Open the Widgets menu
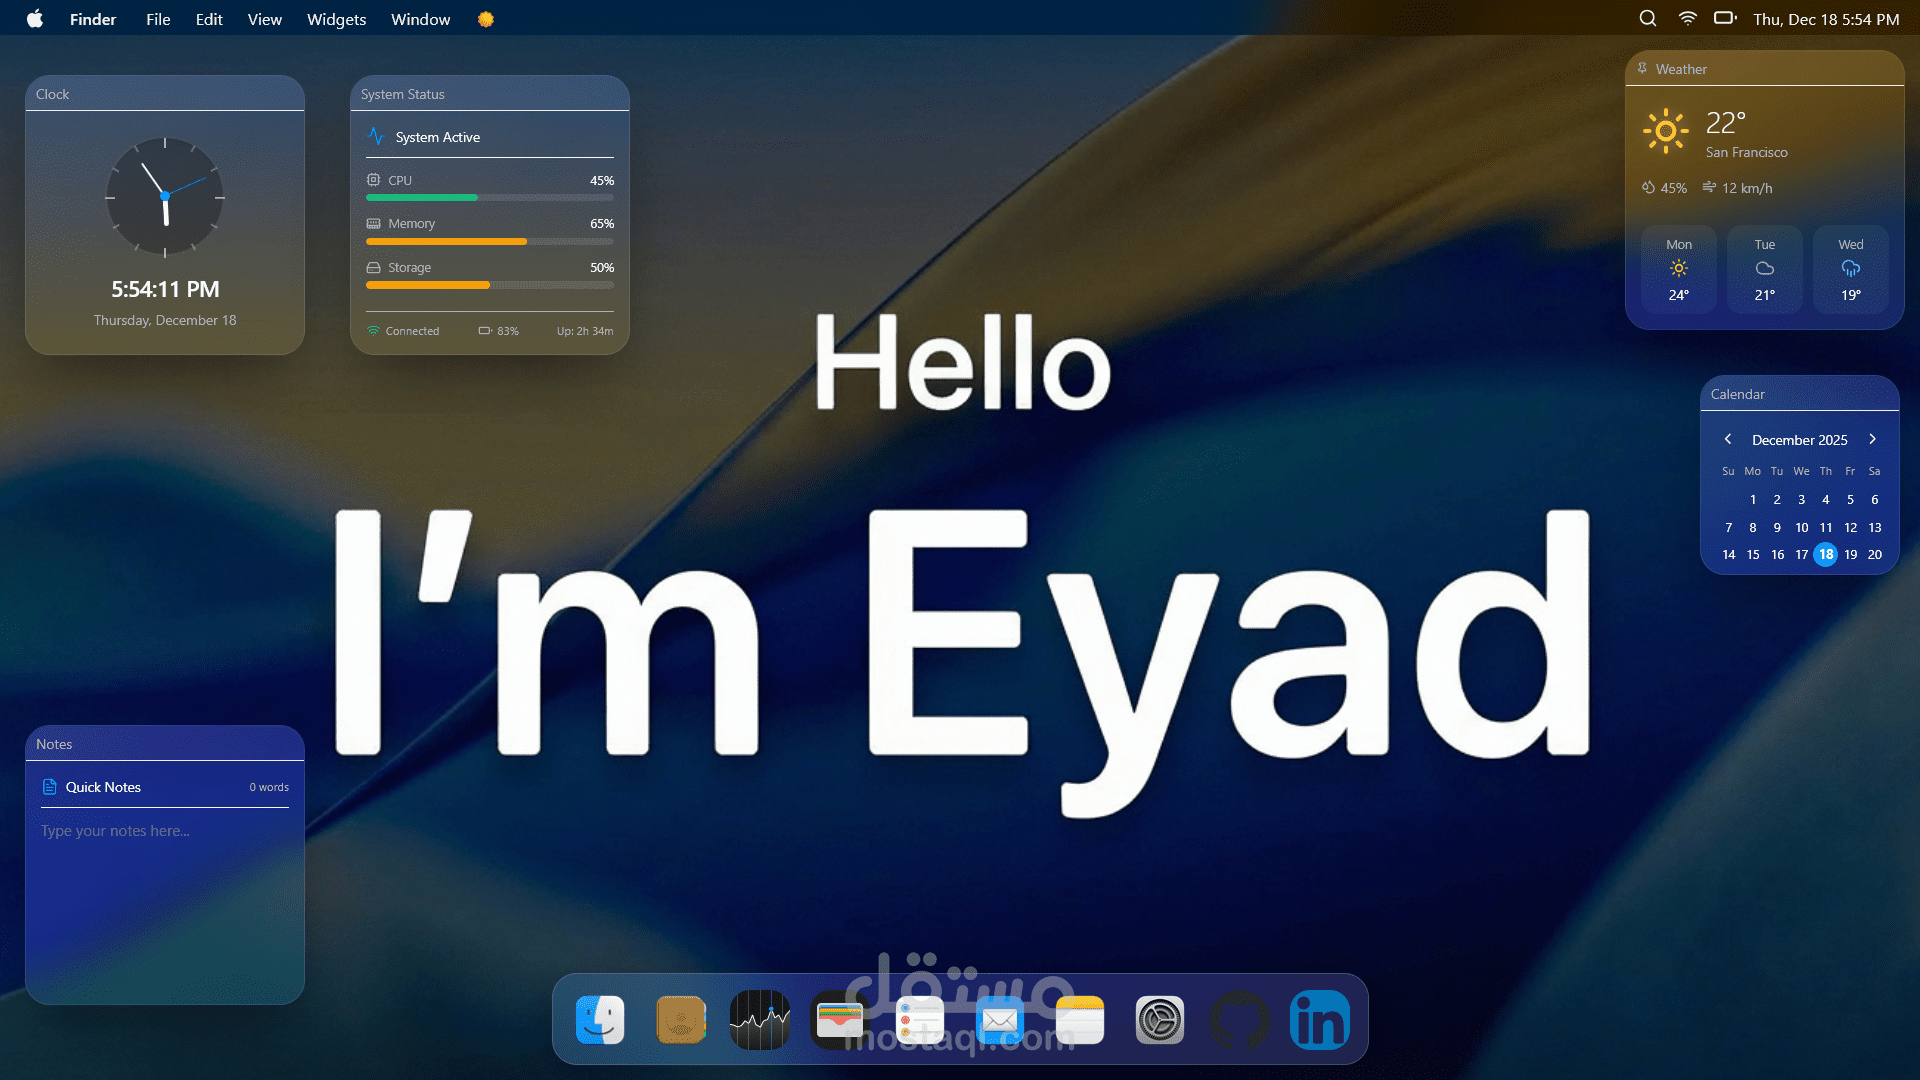The height and width of the screenshot is (1080, 1920). pyautogui.click(x=336, y=19)
